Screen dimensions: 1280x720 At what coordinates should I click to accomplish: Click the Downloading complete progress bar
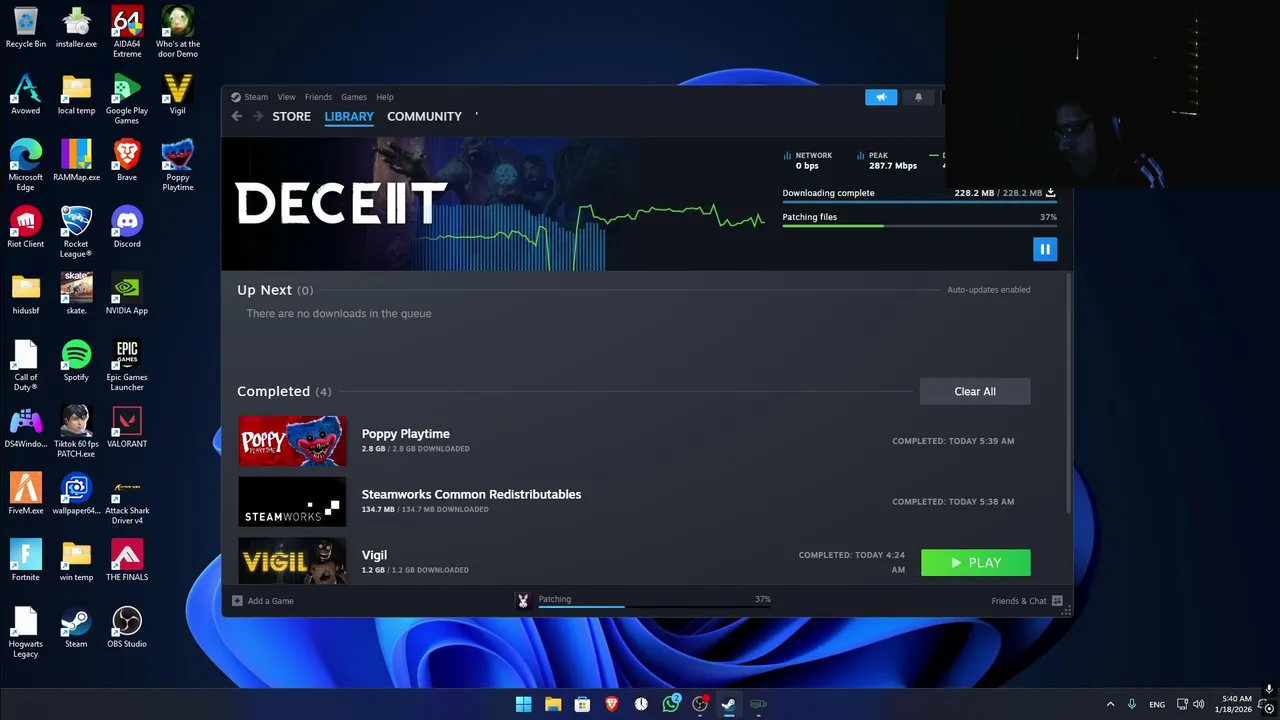(919, 202)
